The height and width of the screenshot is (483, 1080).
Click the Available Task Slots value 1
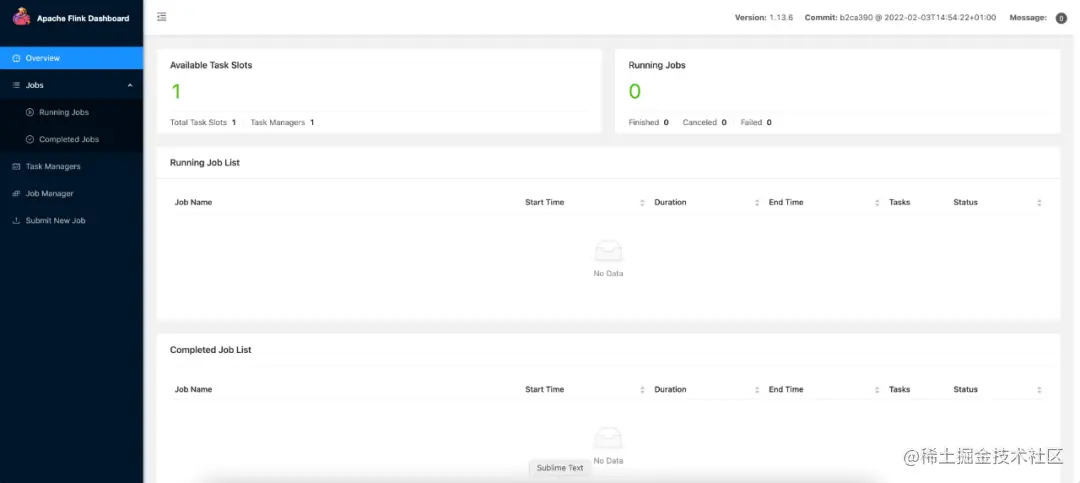point(176,92)
